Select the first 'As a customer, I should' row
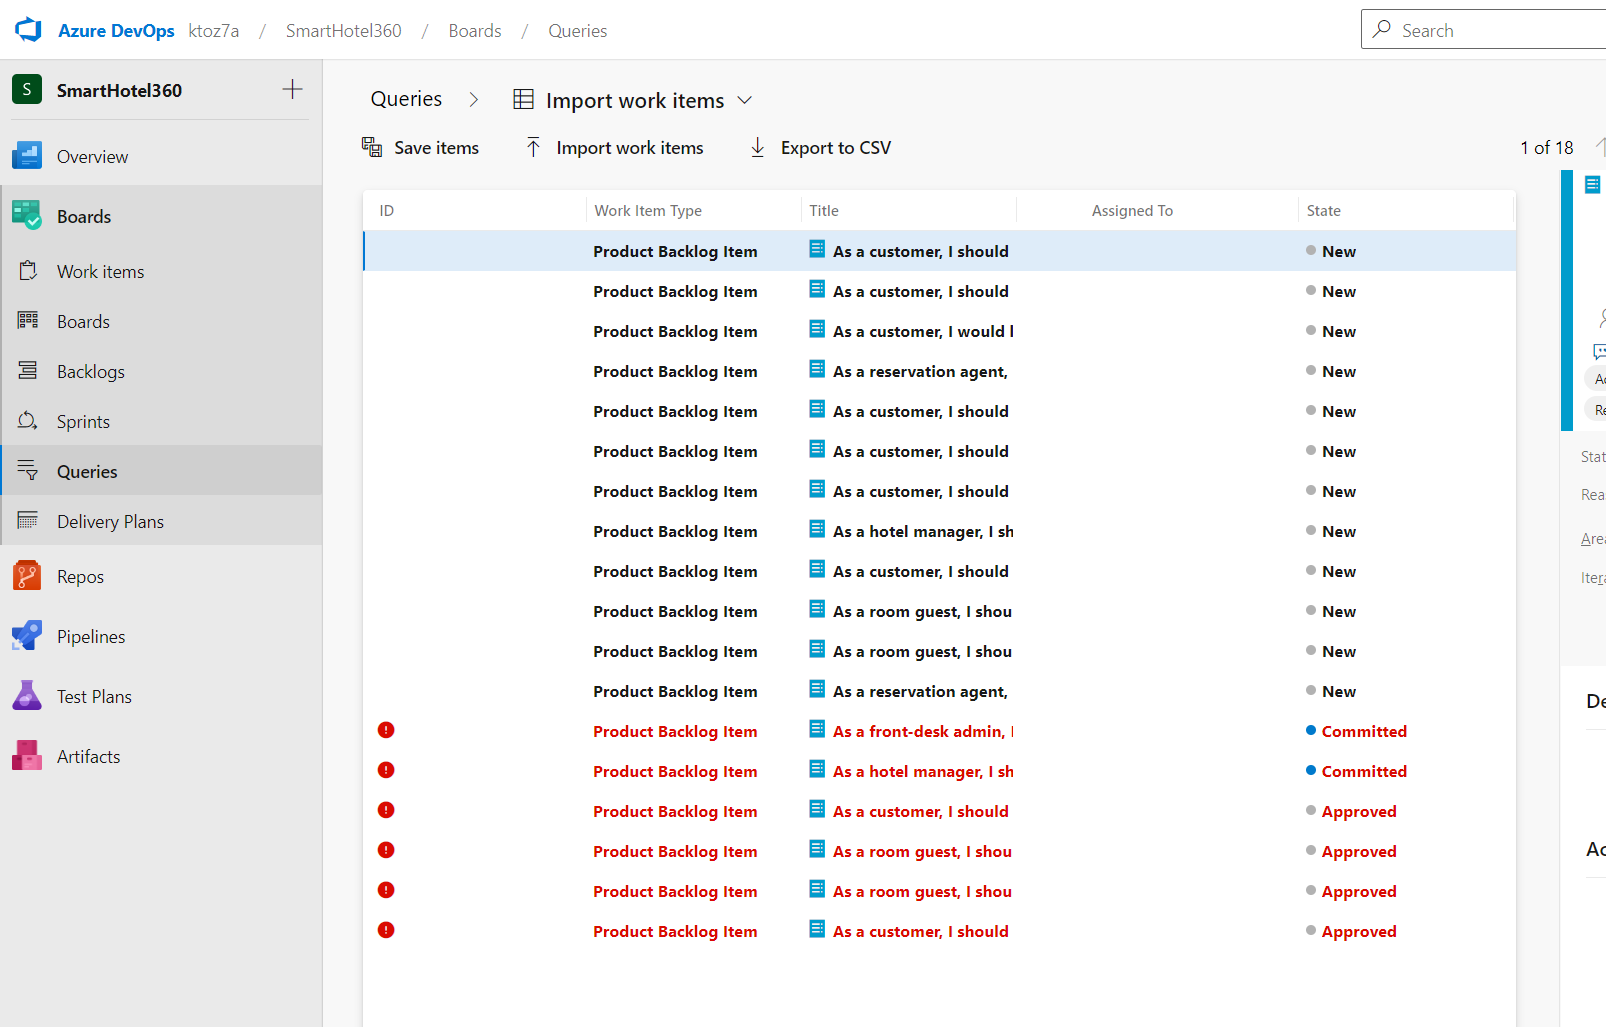1606x1027 pixels. click(x=920, y=251)
